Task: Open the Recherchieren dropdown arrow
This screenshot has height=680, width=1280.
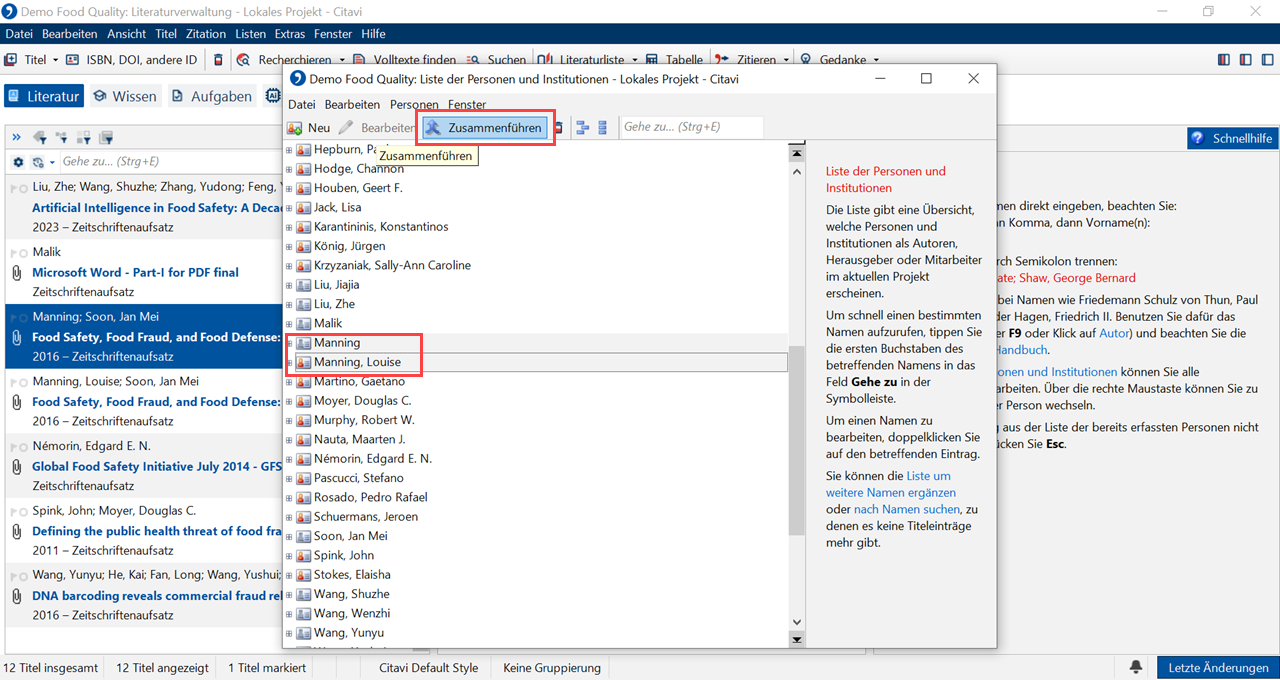Action: pos(342,60)
